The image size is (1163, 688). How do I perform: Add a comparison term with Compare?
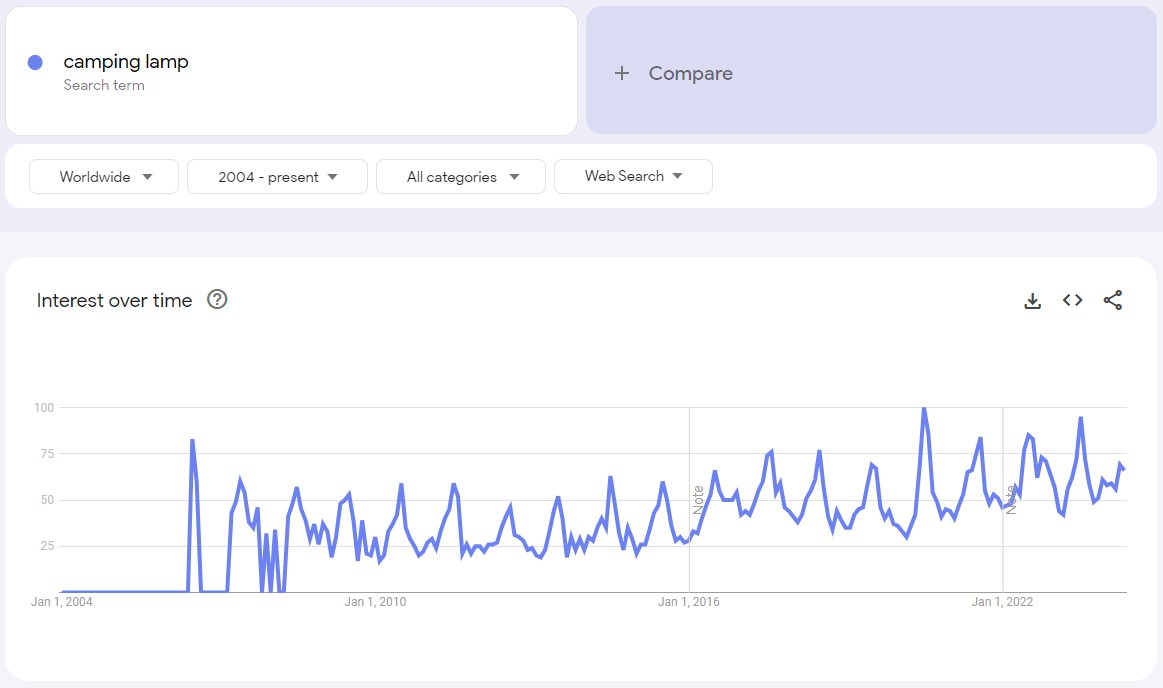(x=690, y=73)
